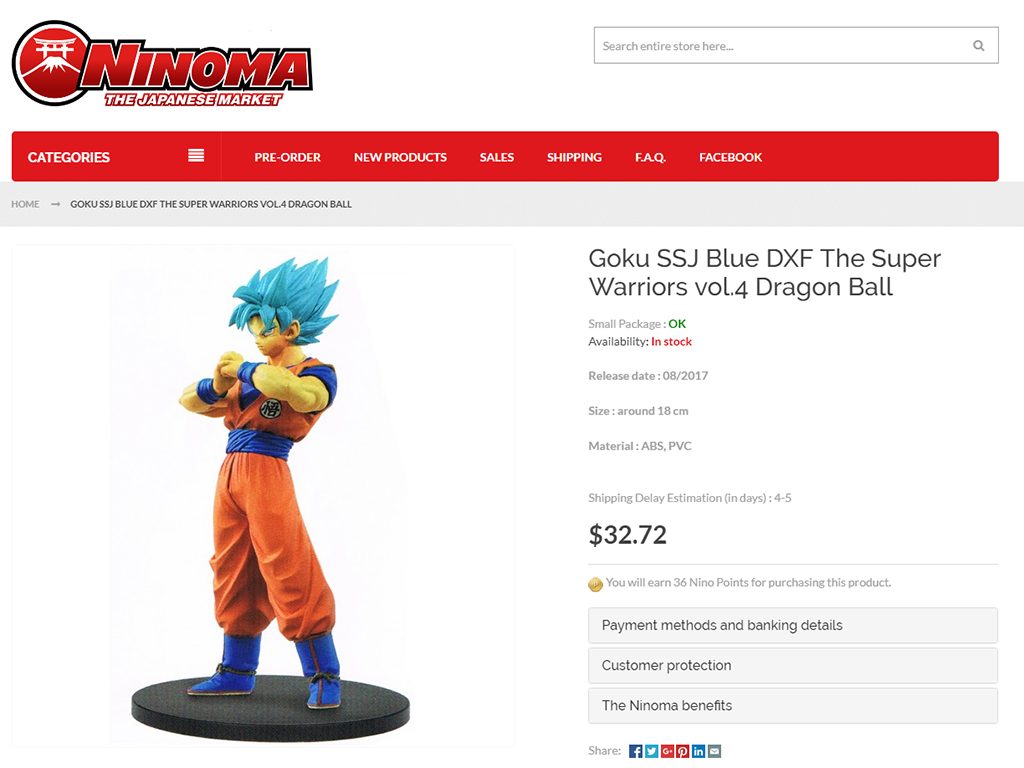The width and height of the screenshot is (1024, 768).
Task: Open the SALES menu item
Action: 496,157
